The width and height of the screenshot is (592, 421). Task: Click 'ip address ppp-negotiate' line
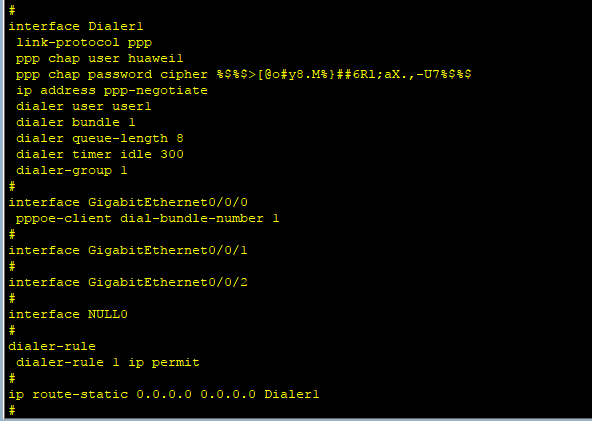[112, 91]
